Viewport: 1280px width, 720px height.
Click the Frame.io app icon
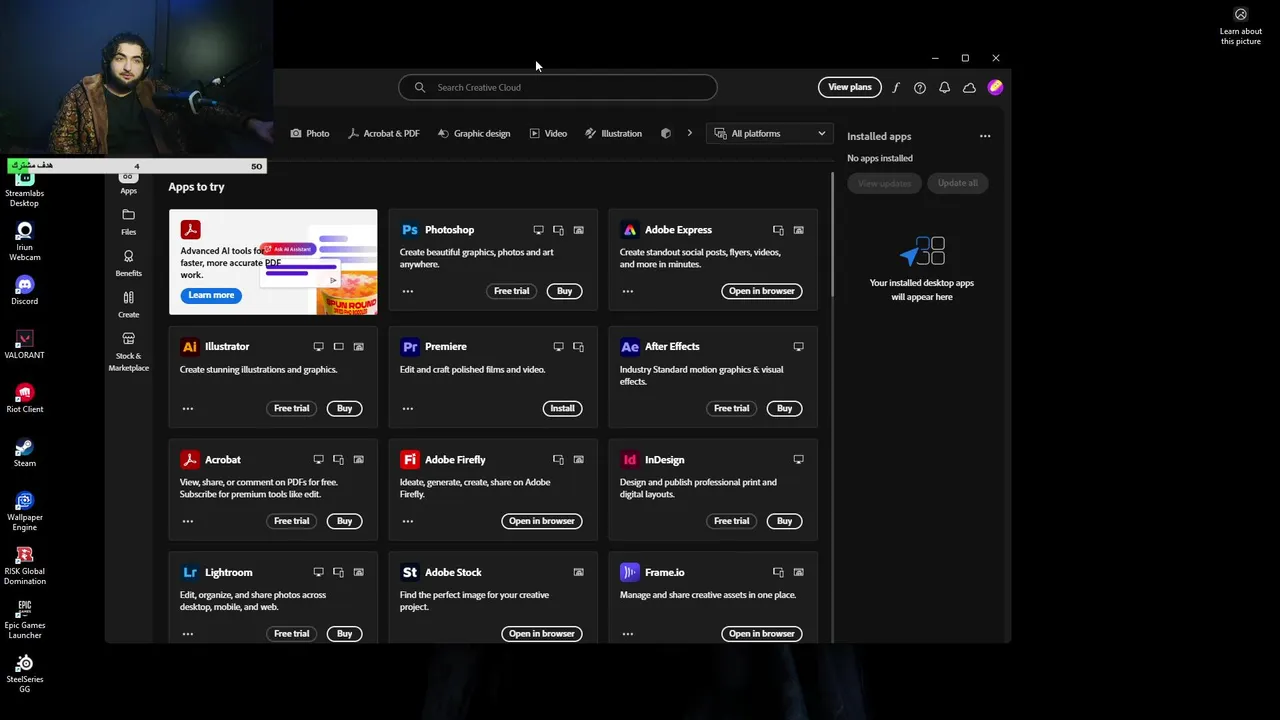tap(629, 573)
